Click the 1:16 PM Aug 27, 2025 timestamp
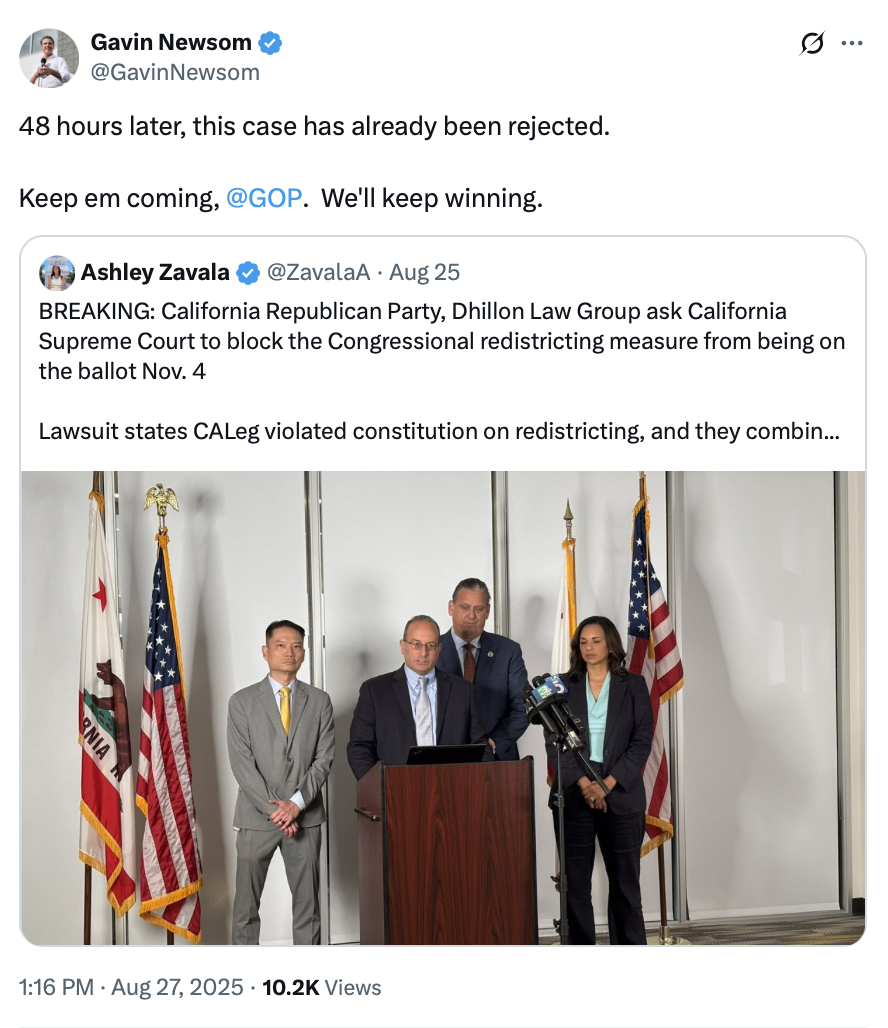This screenshot has width=888, height=1028. [x=131, y=987]
